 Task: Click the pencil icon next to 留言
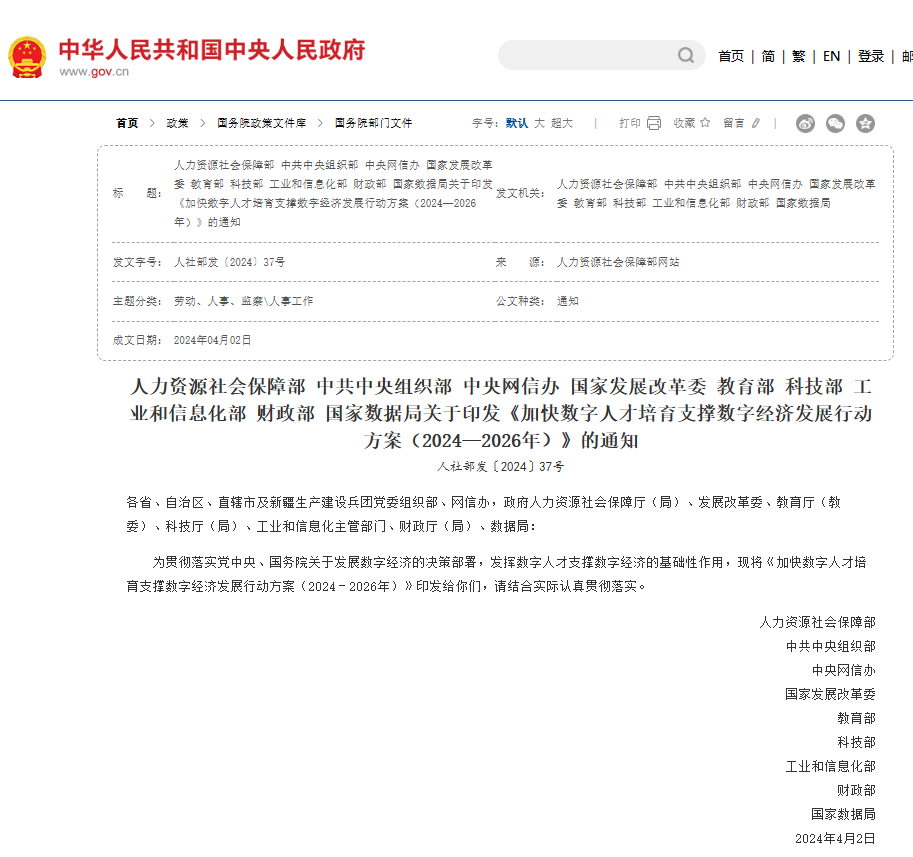756,123
